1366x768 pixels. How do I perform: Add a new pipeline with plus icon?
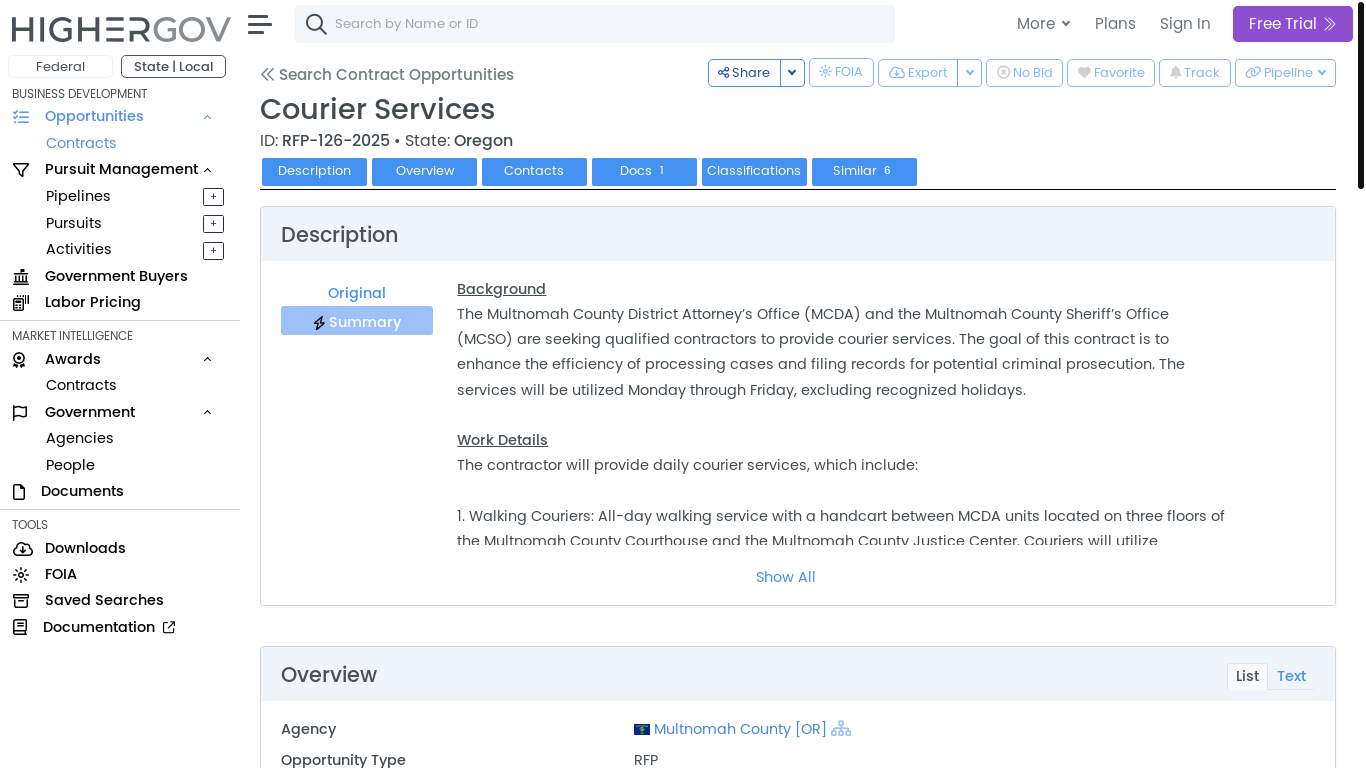[x=213, y=197]
